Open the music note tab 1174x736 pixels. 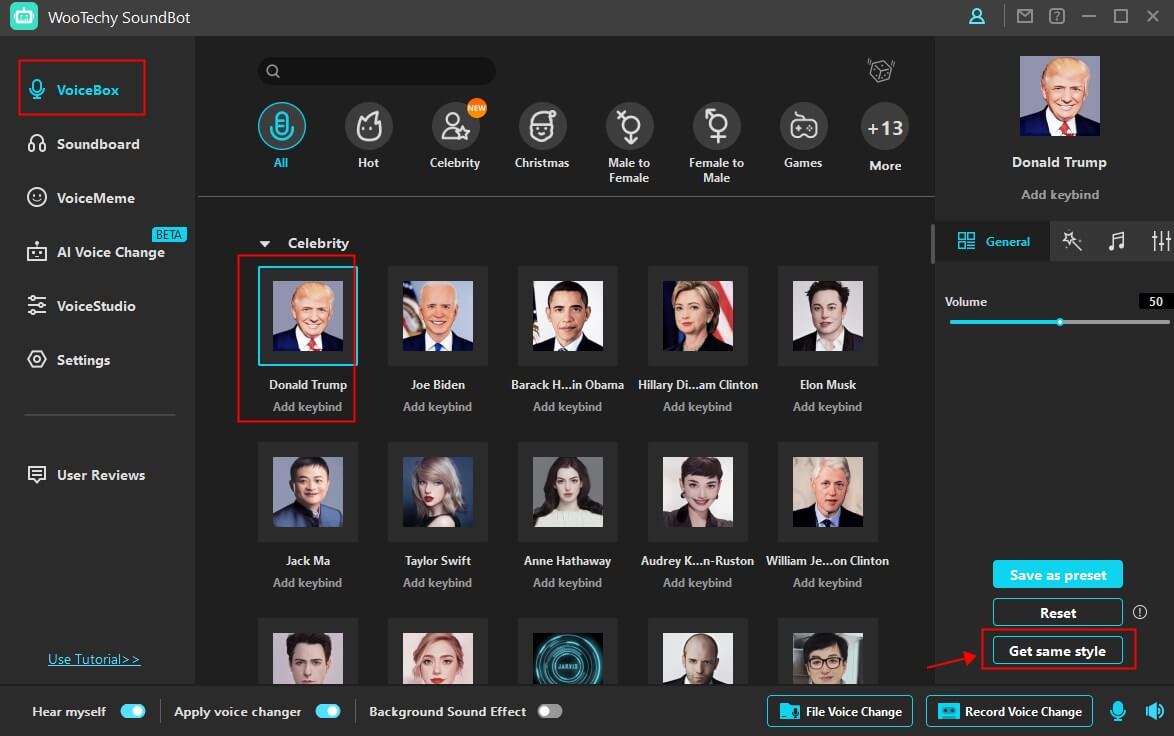[1116, 241]
